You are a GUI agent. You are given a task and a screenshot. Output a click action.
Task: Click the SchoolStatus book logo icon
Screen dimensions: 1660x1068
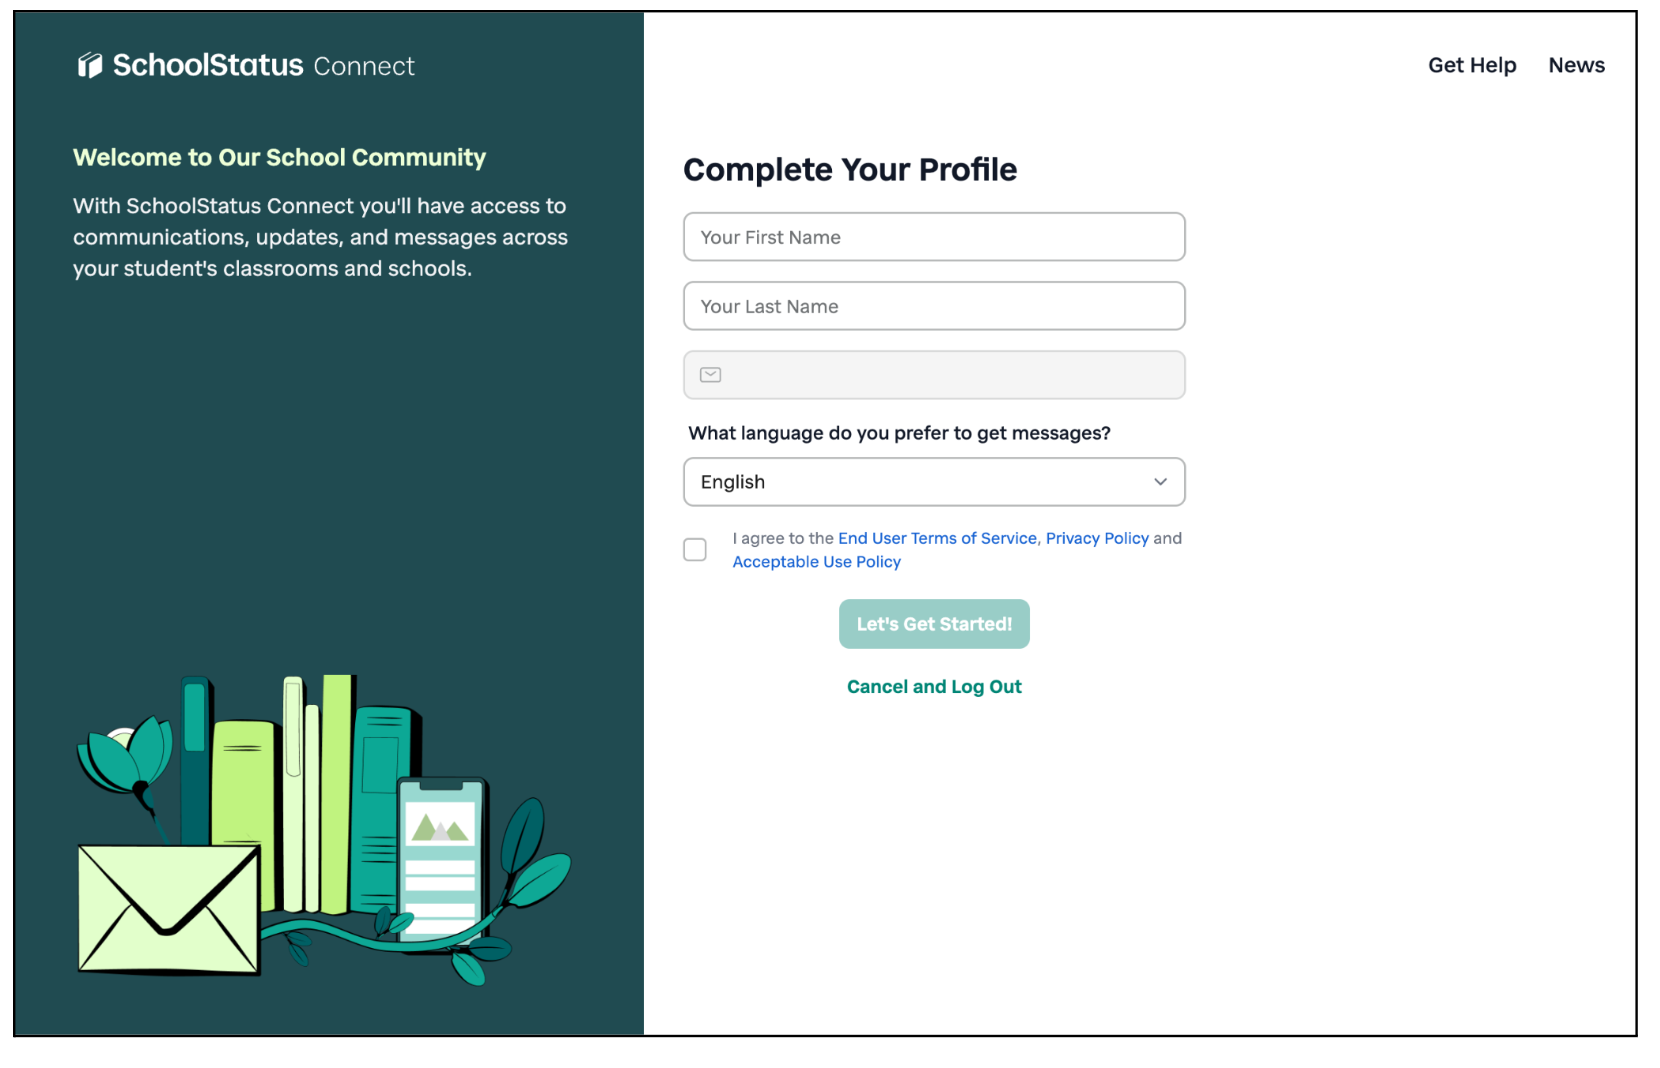click(x=90, y=66)
